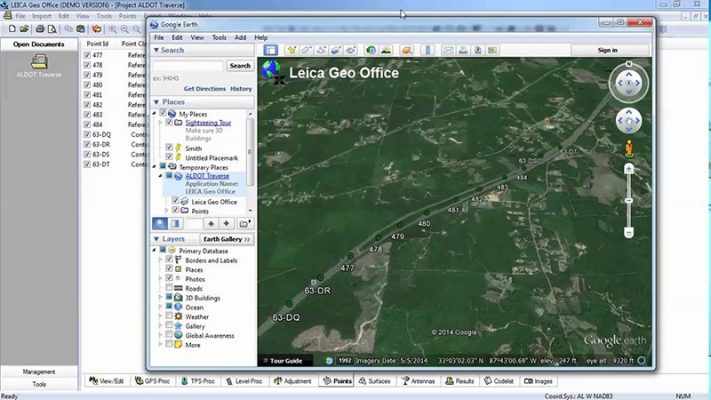Open the ALDOT Traverse project icon
Screen dimensions: 711x400
(39, 62)
